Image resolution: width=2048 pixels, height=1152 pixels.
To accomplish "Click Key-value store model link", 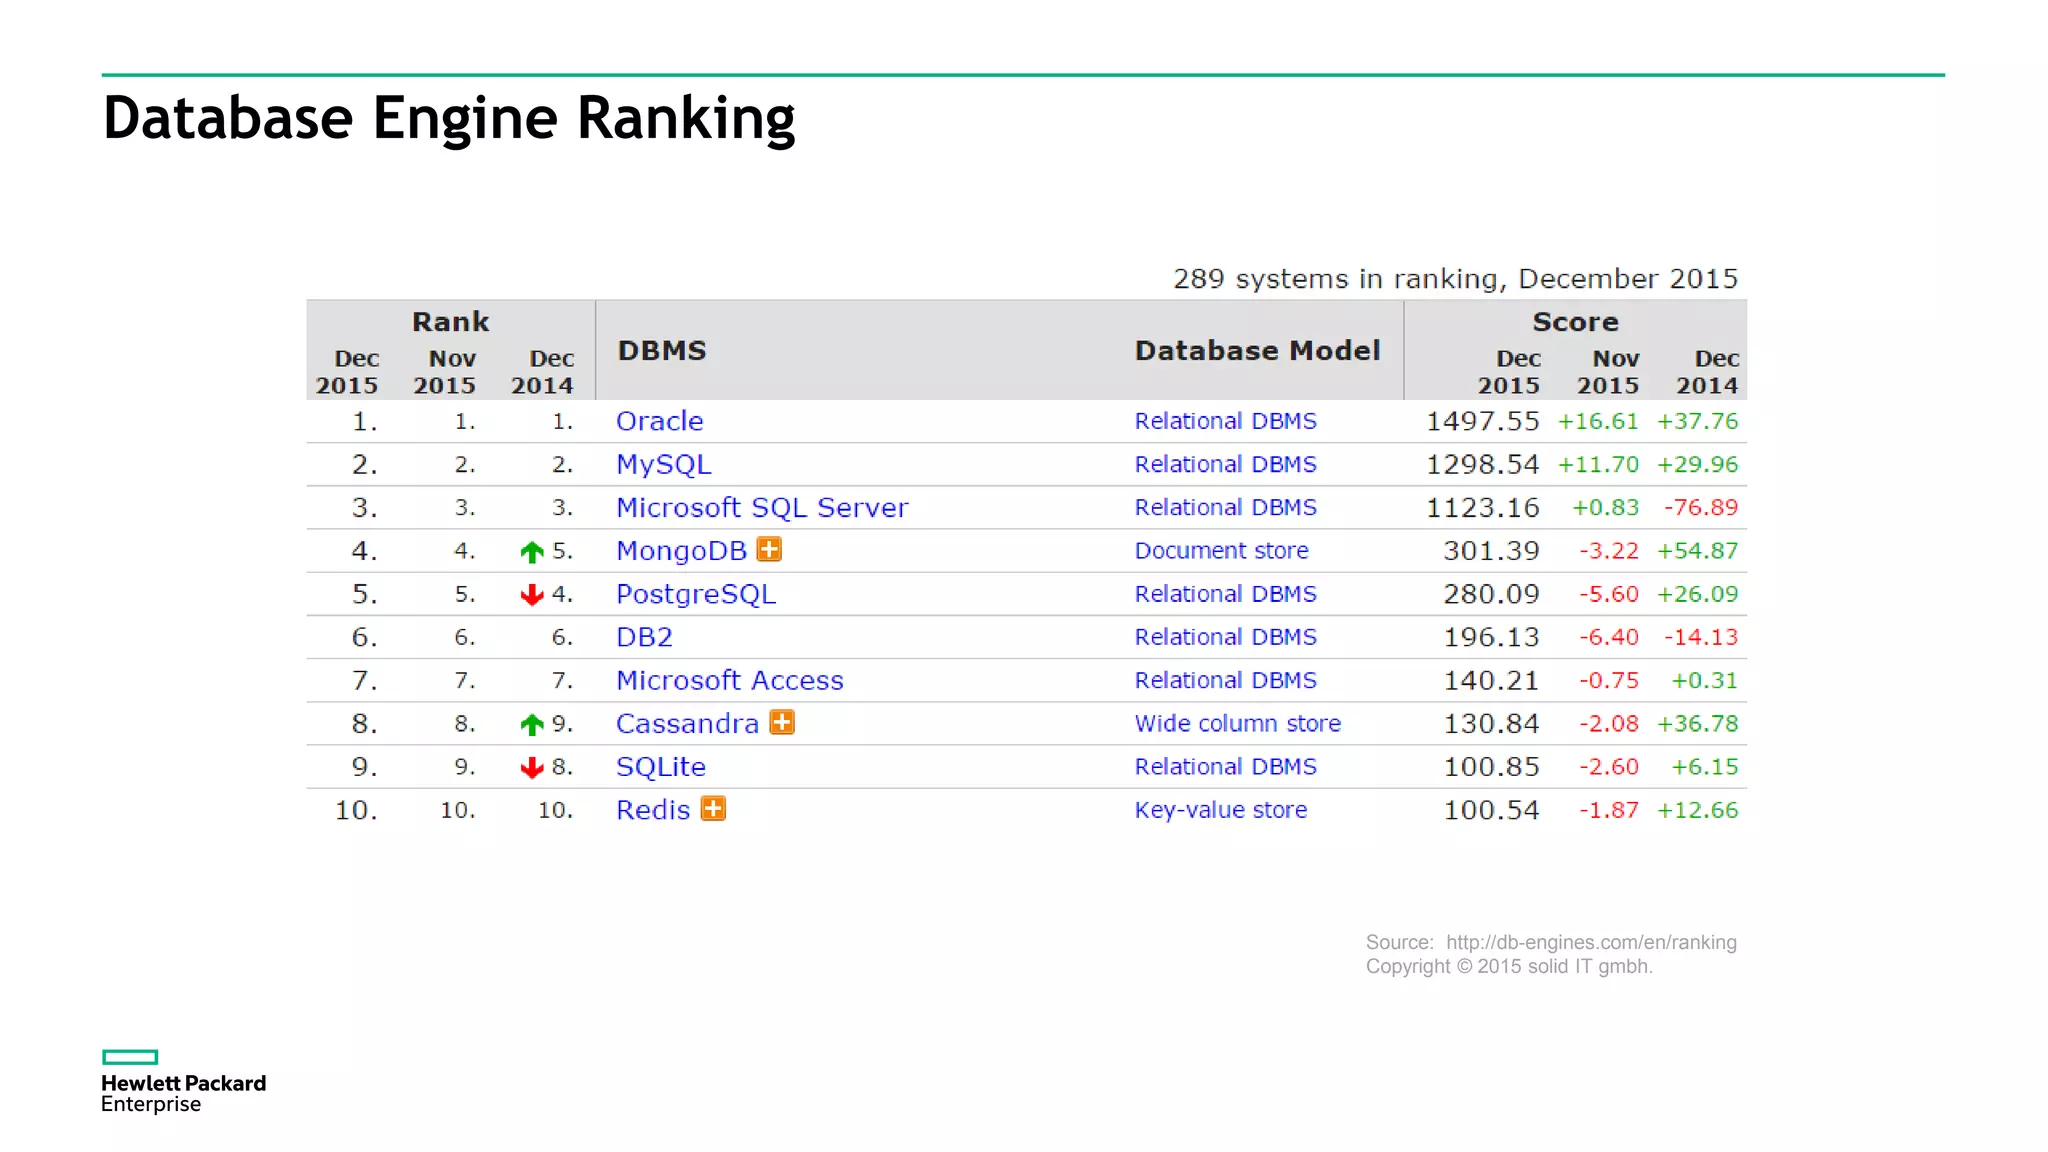I will click(1220, 810).
